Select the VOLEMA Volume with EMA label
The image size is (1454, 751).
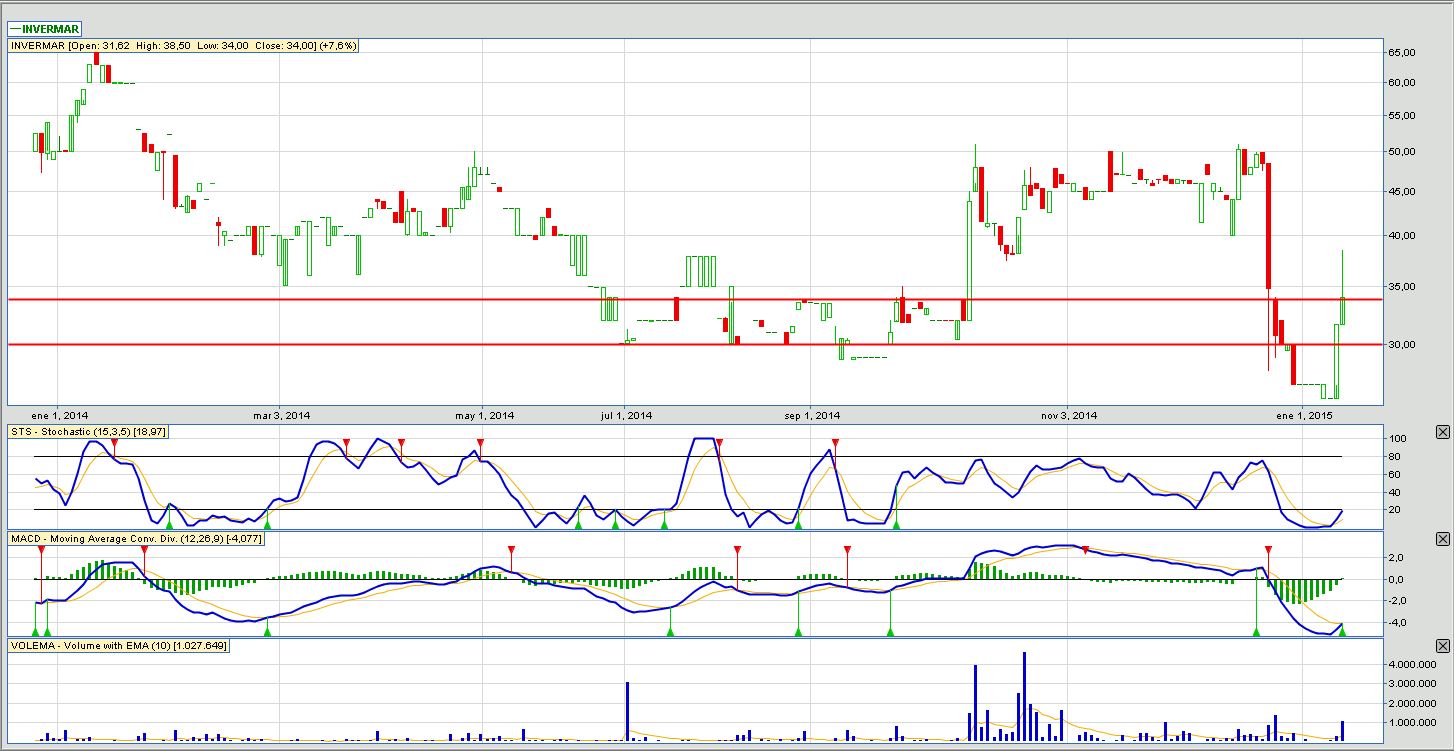(x=118, y=646)
